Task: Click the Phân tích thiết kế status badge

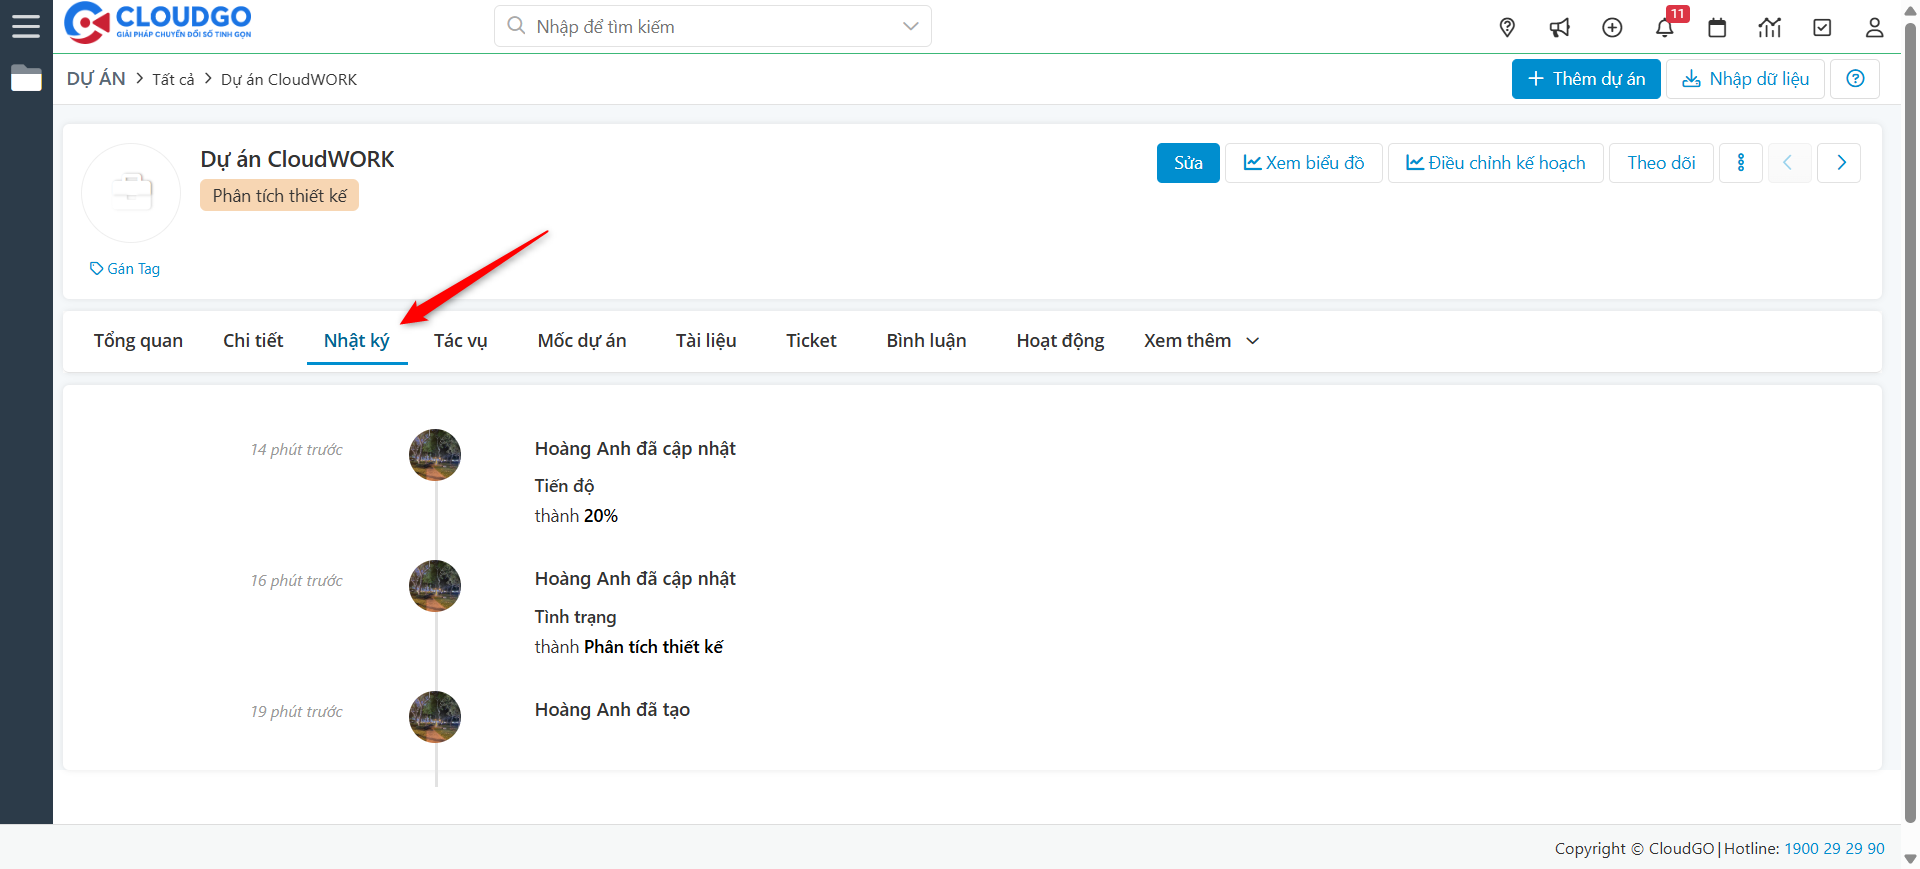Action: click(x=279, y=196)
